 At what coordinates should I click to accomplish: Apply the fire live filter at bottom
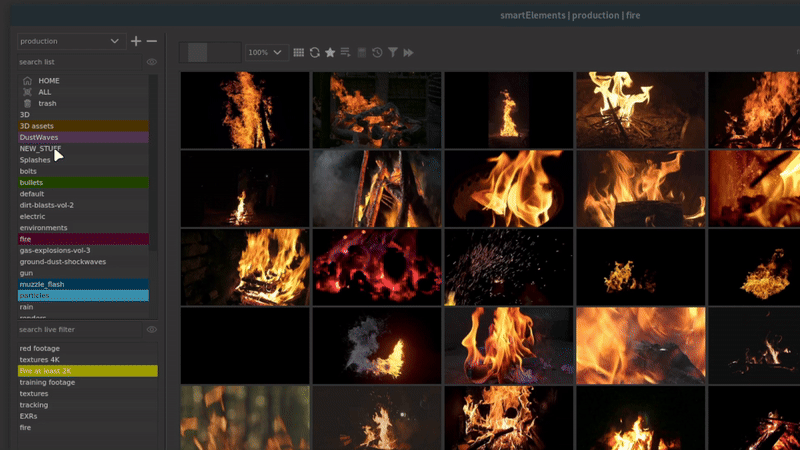click(88, 428)
